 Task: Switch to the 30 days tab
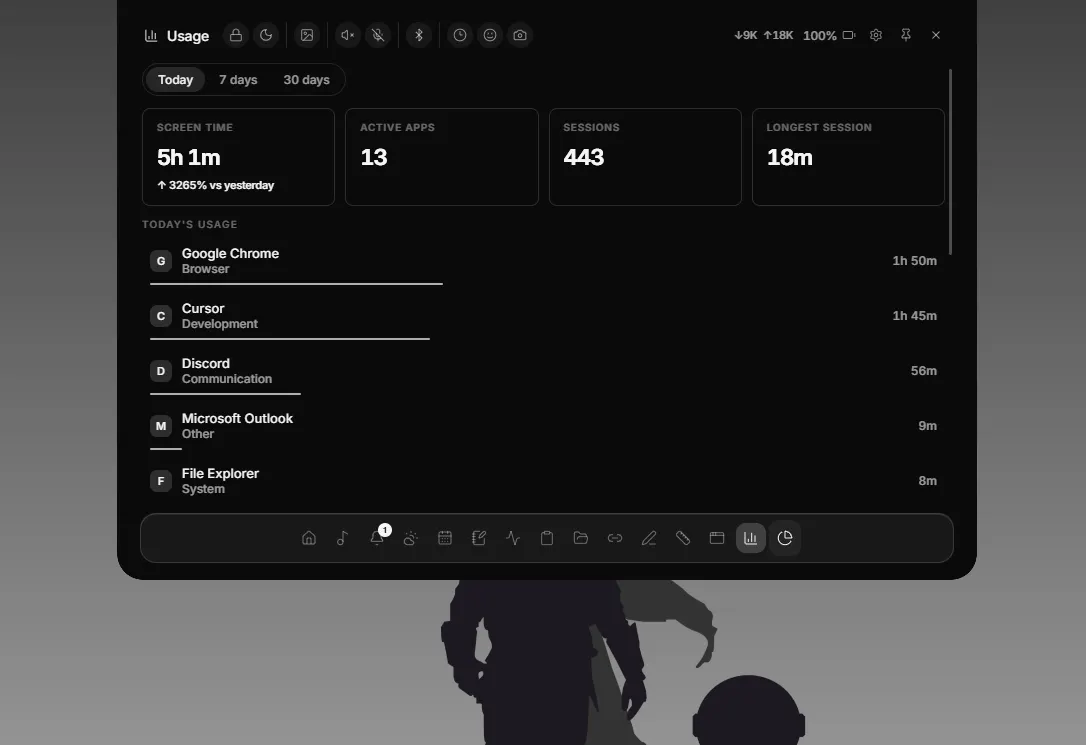306,80
